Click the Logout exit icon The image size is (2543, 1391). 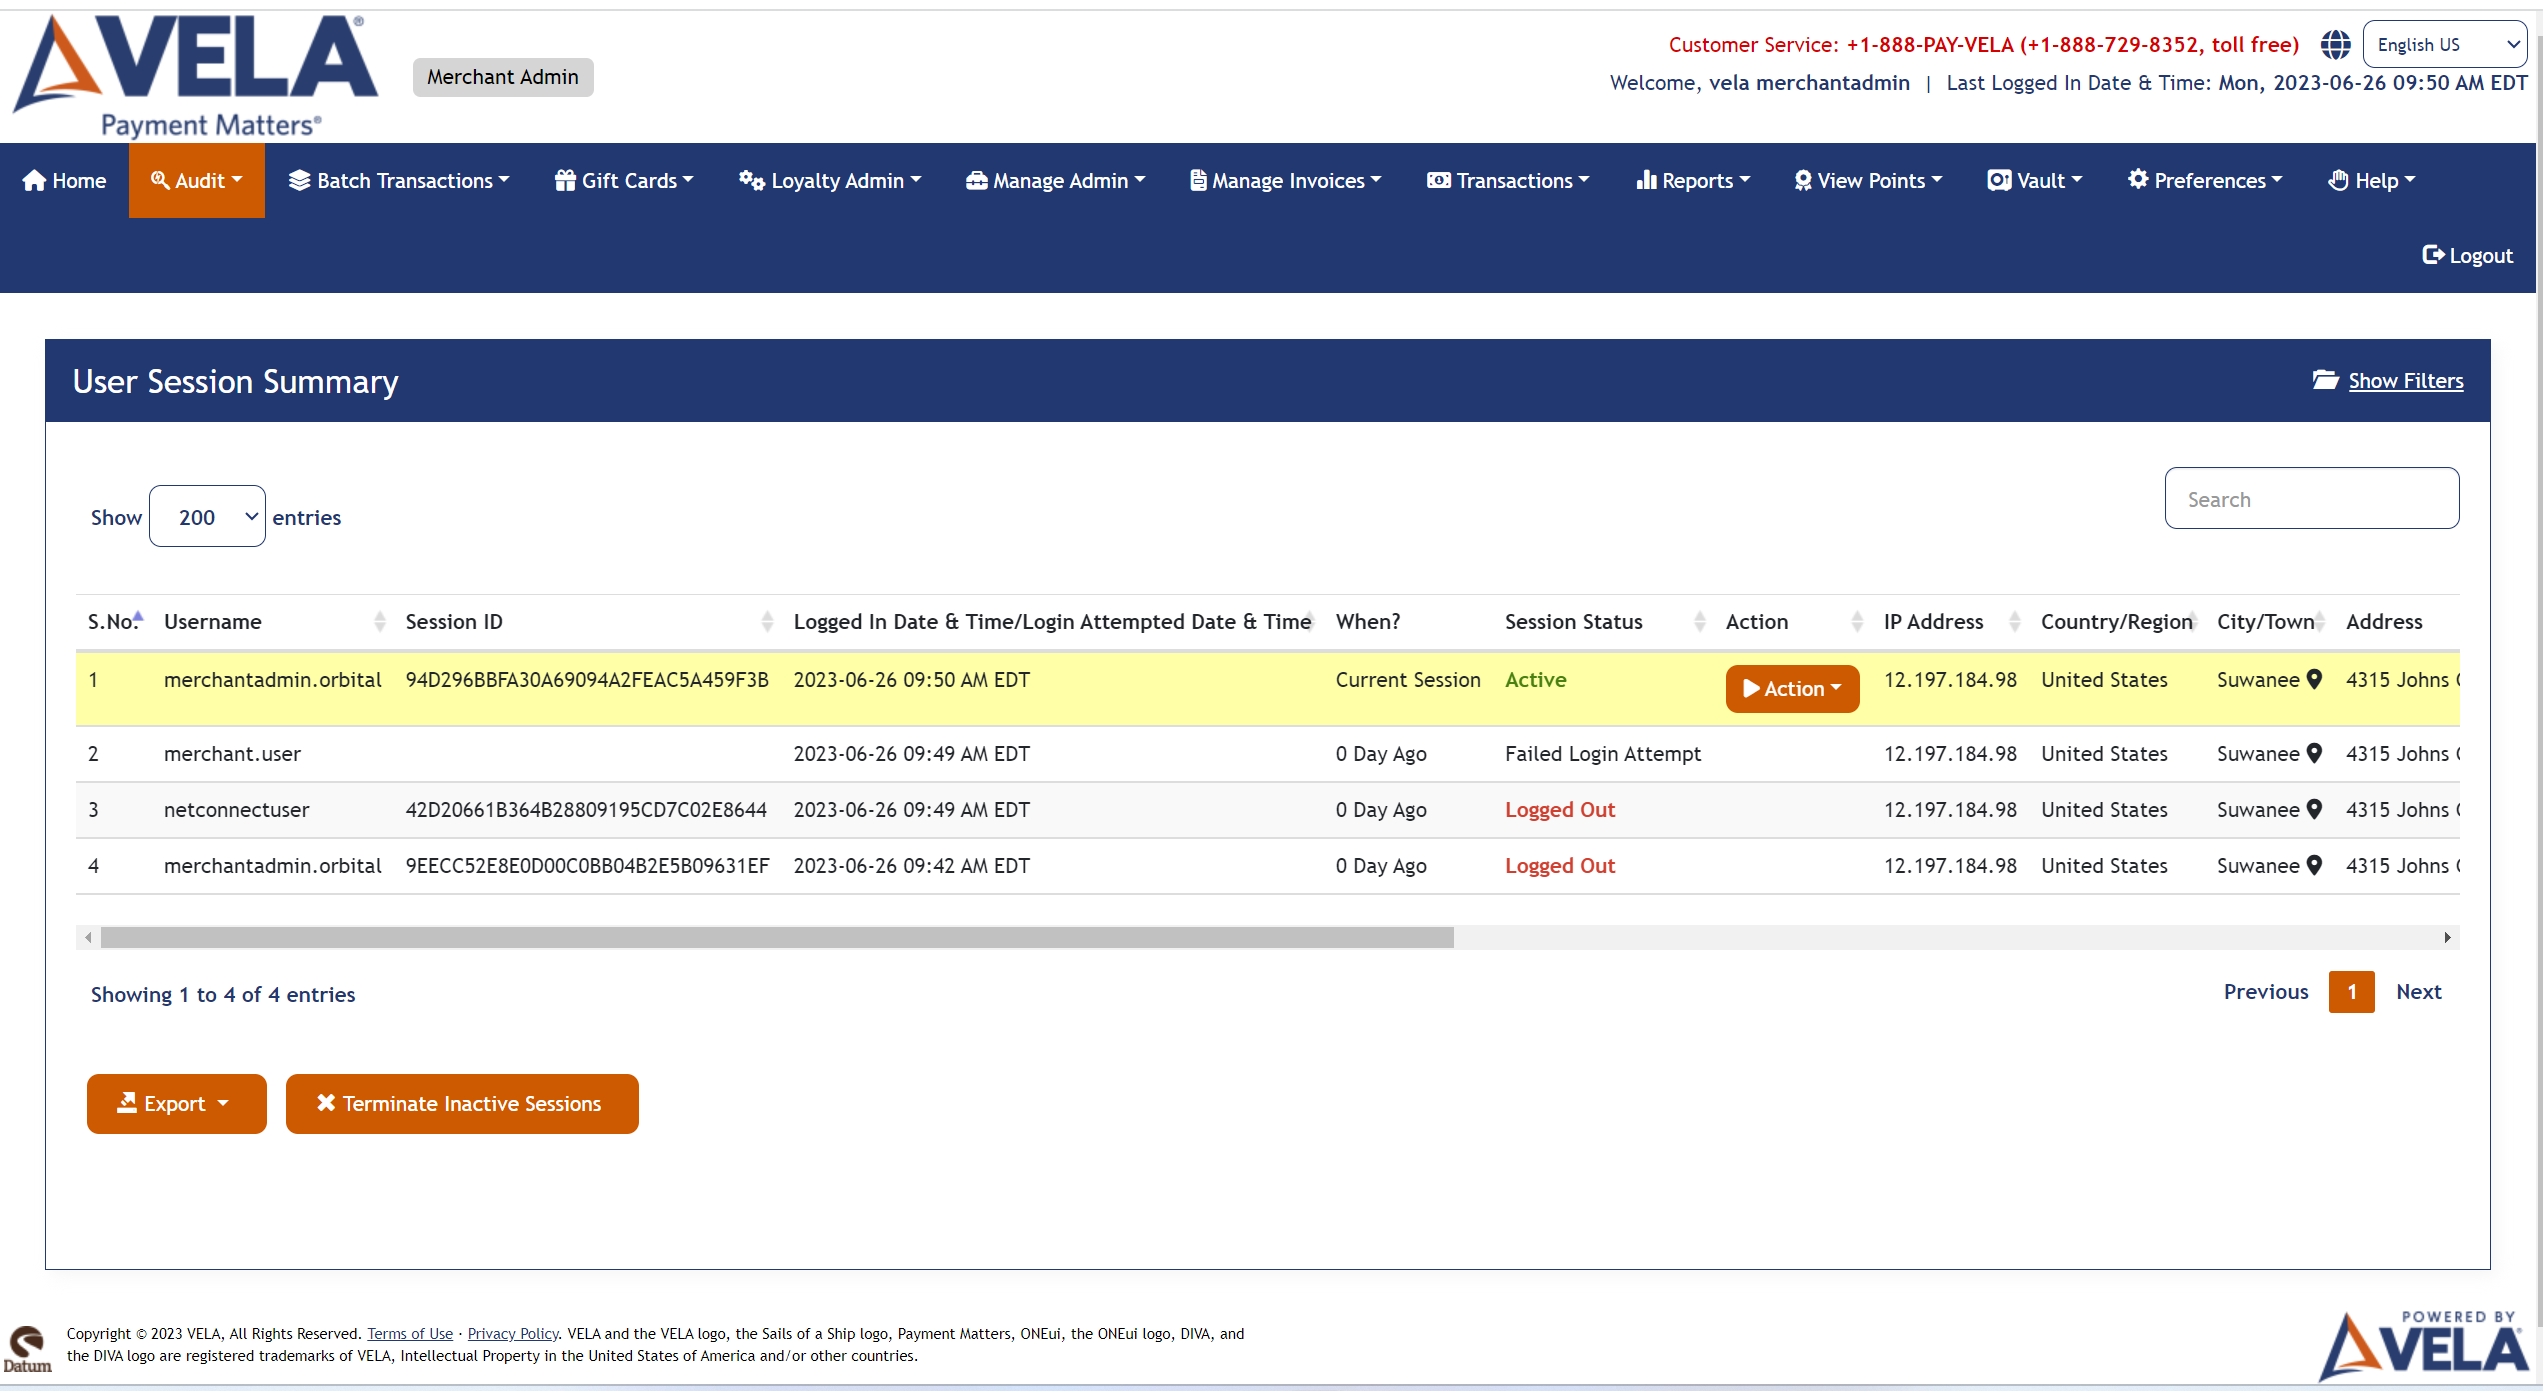2433,255
